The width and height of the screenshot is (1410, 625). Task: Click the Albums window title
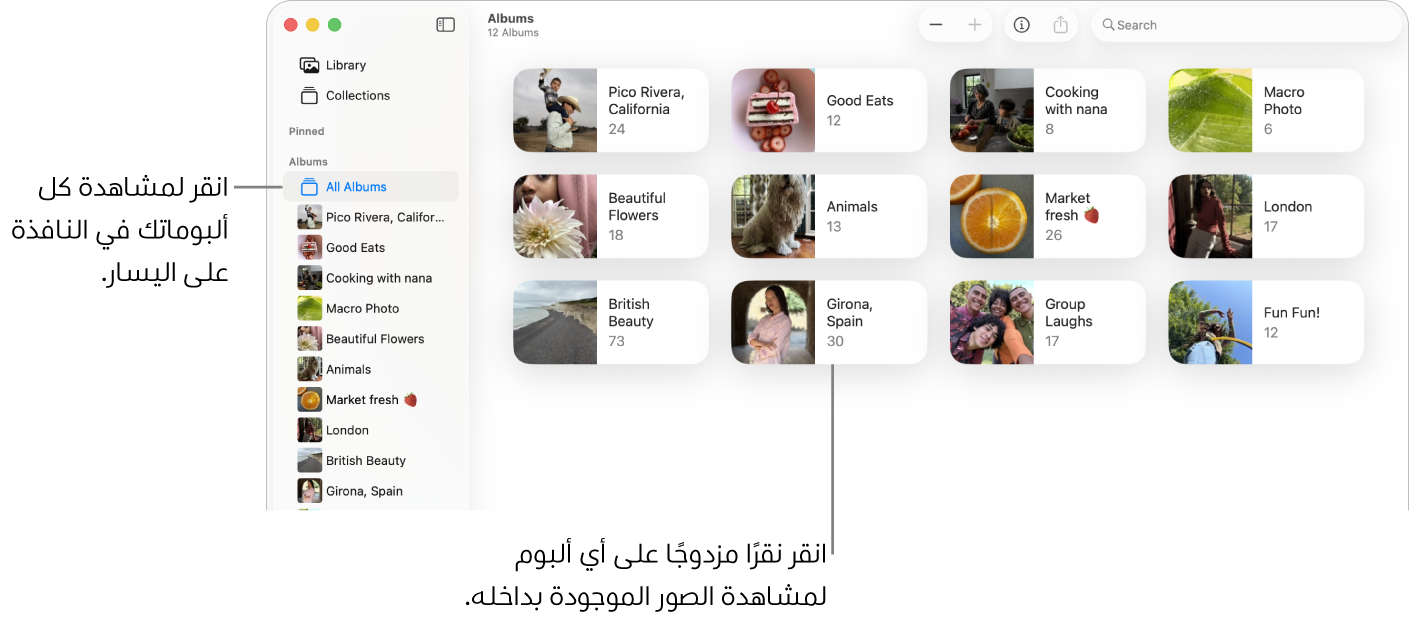[x=511, y=18]
